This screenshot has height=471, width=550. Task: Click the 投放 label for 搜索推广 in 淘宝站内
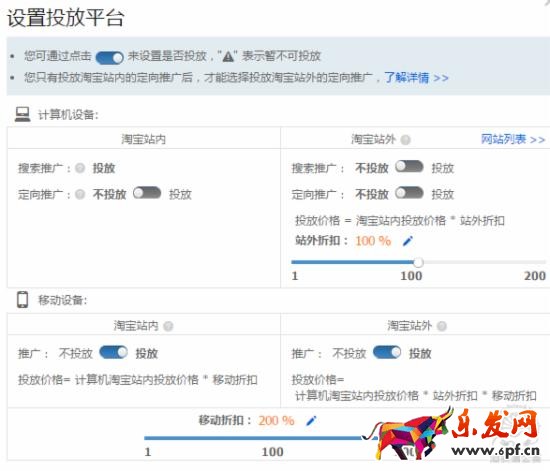click(104, 168)
